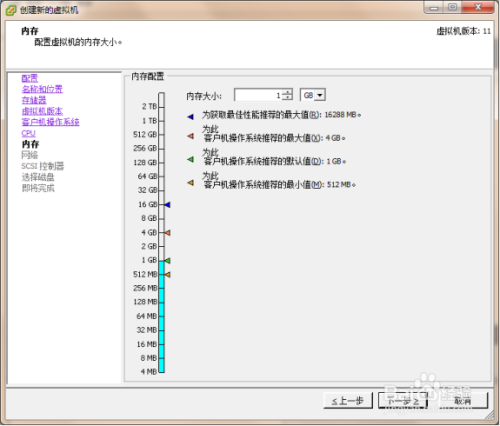The height and width of the screenshot is (426, 500).
Task: Click disabled 网络 step in sidebar
Action: click(30, 155)
